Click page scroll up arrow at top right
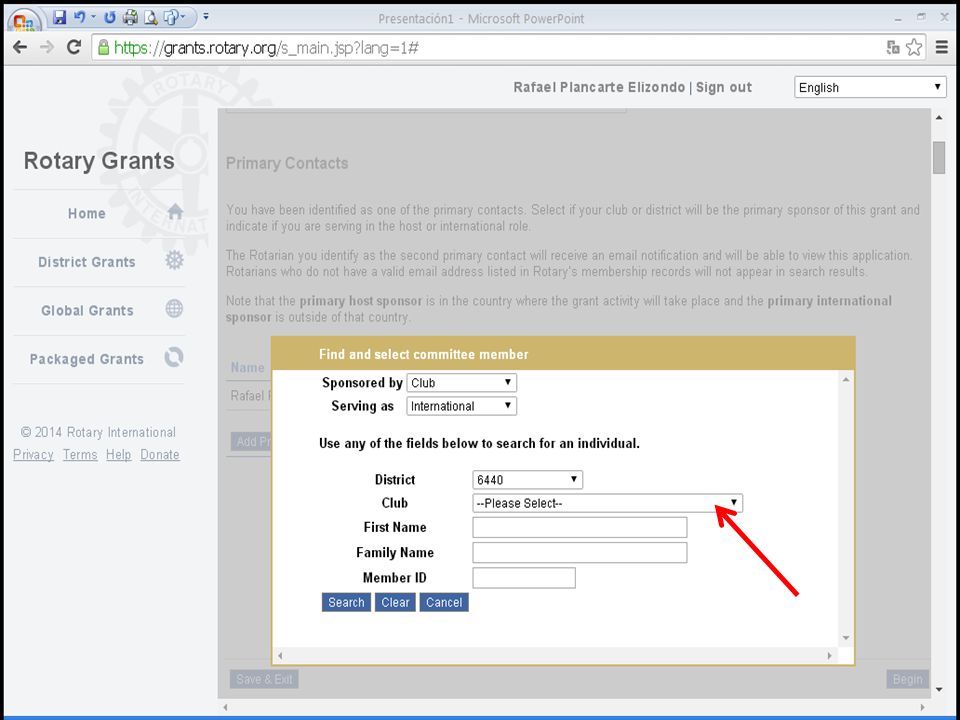Image resolution: width=960 pixels, height=720 pixels. [939, 118]
